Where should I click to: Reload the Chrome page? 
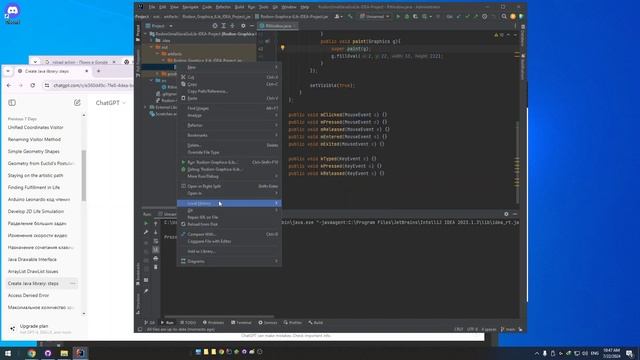point(33,85)
